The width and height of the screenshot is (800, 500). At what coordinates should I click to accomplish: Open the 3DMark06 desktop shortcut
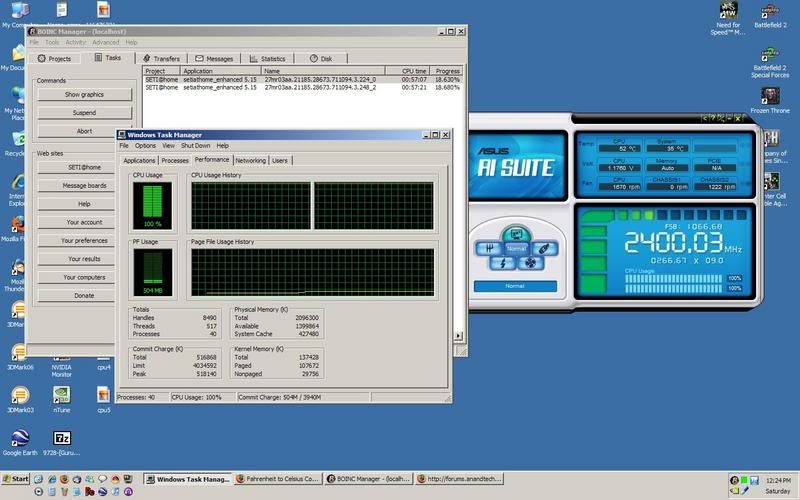click(20, 358)
